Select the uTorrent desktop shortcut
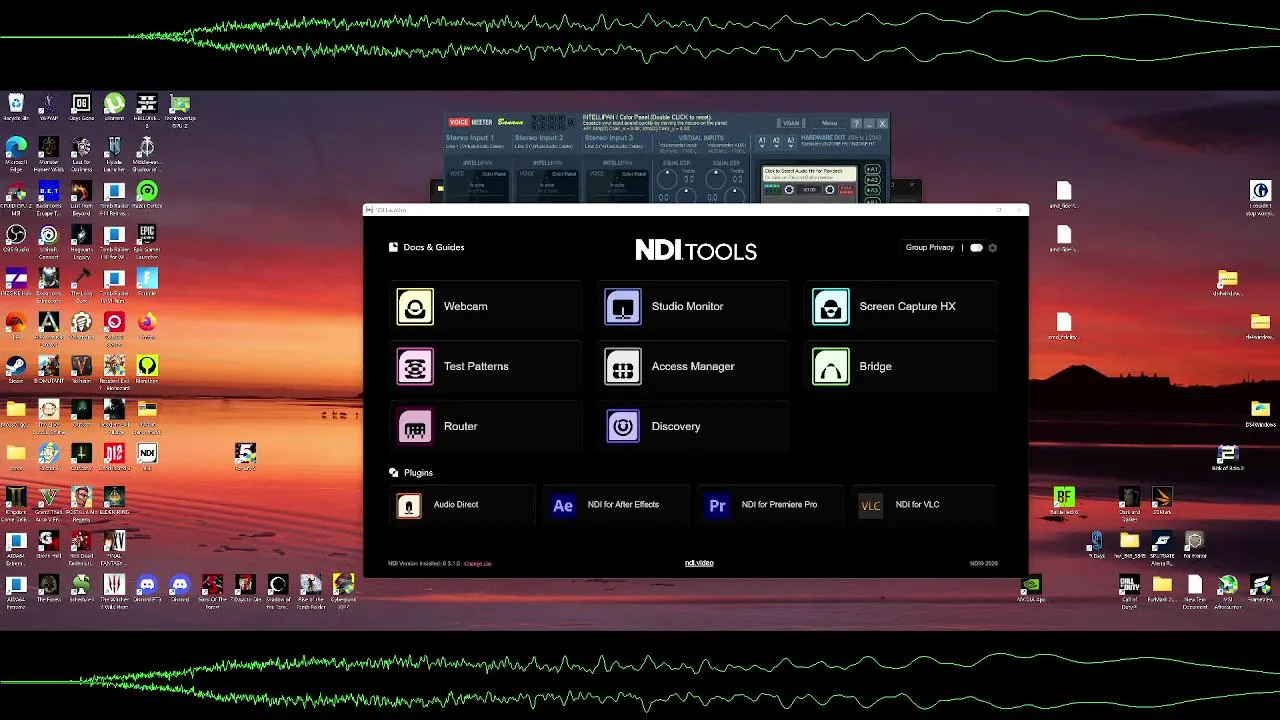The height and width of the screenshot is (720, 1280). [114, 107]
